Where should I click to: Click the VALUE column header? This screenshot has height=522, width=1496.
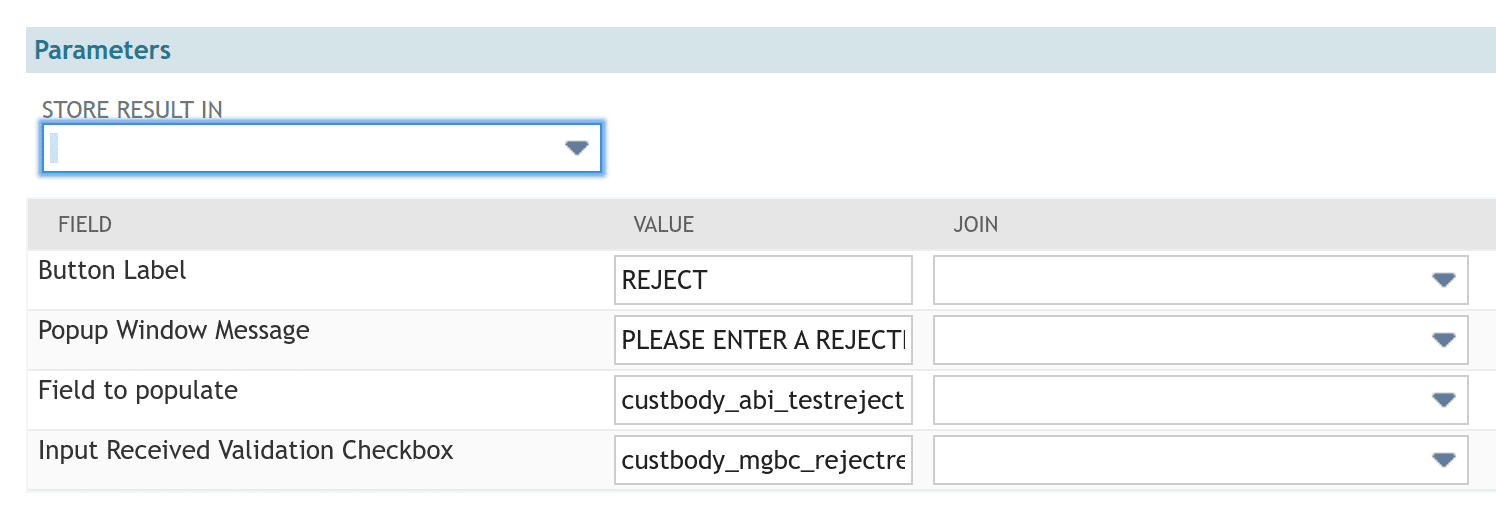tap(664, 224)
